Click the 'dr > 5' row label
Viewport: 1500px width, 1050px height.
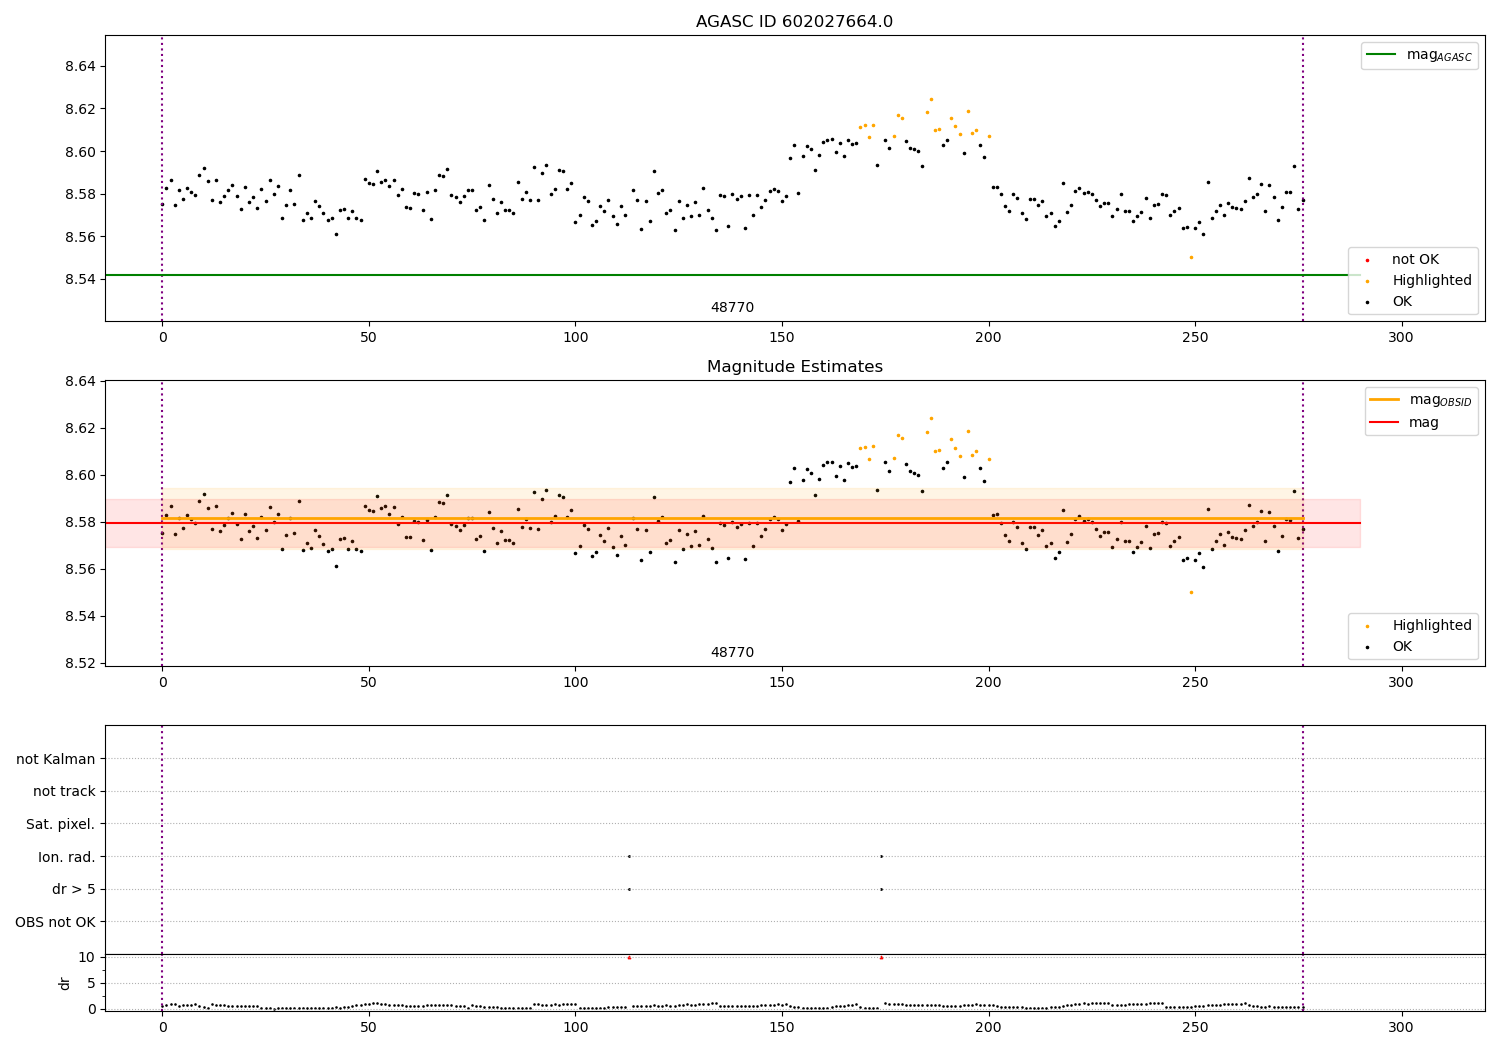74,890
